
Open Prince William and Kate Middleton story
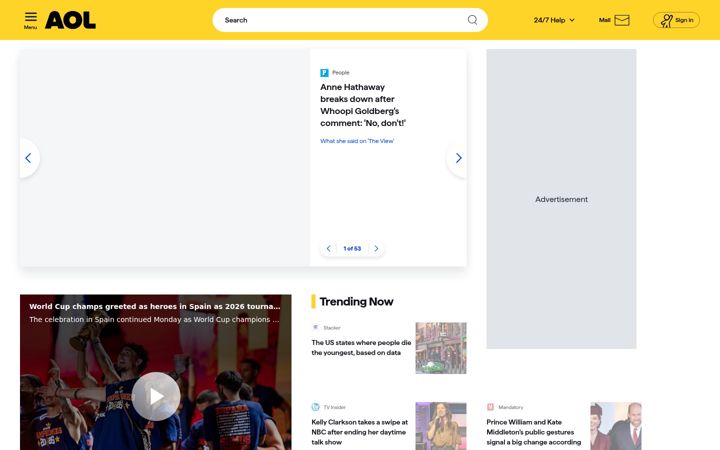tap(534, 432)
